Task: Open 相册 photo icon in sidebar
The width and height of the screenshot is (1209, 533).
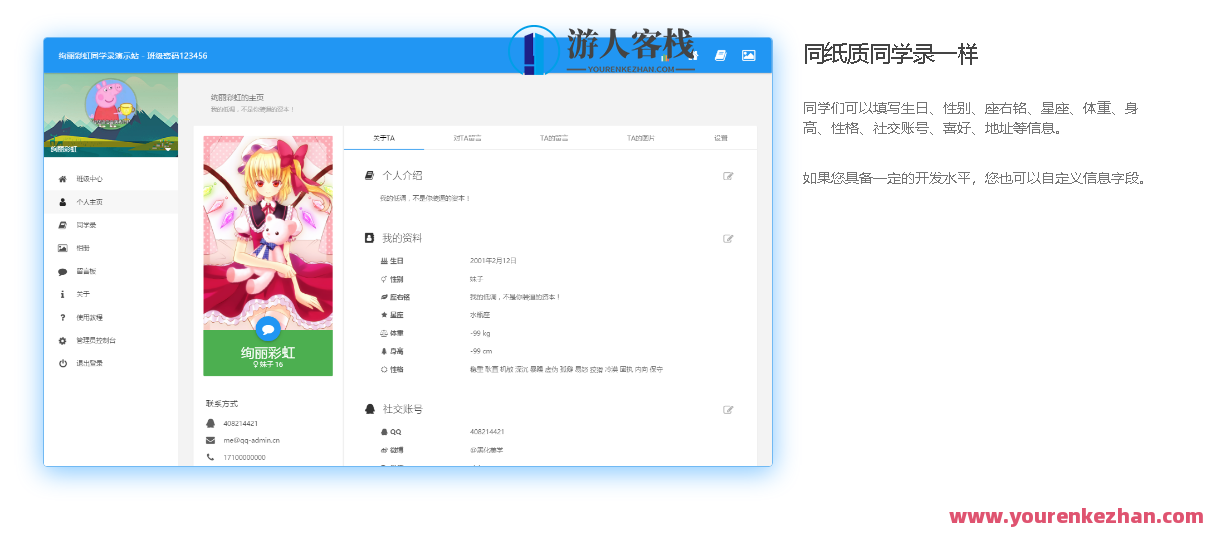Action: point(62,248)
